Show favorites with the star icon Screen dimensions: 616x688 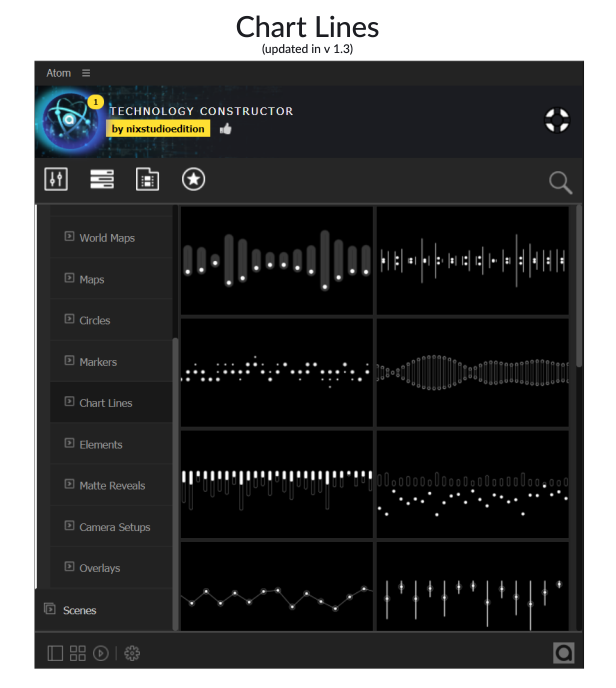193,180
